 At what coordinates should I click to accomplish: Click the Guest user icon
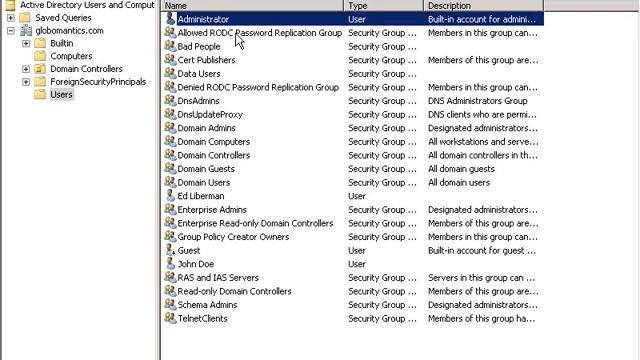(x=170, y=250)
